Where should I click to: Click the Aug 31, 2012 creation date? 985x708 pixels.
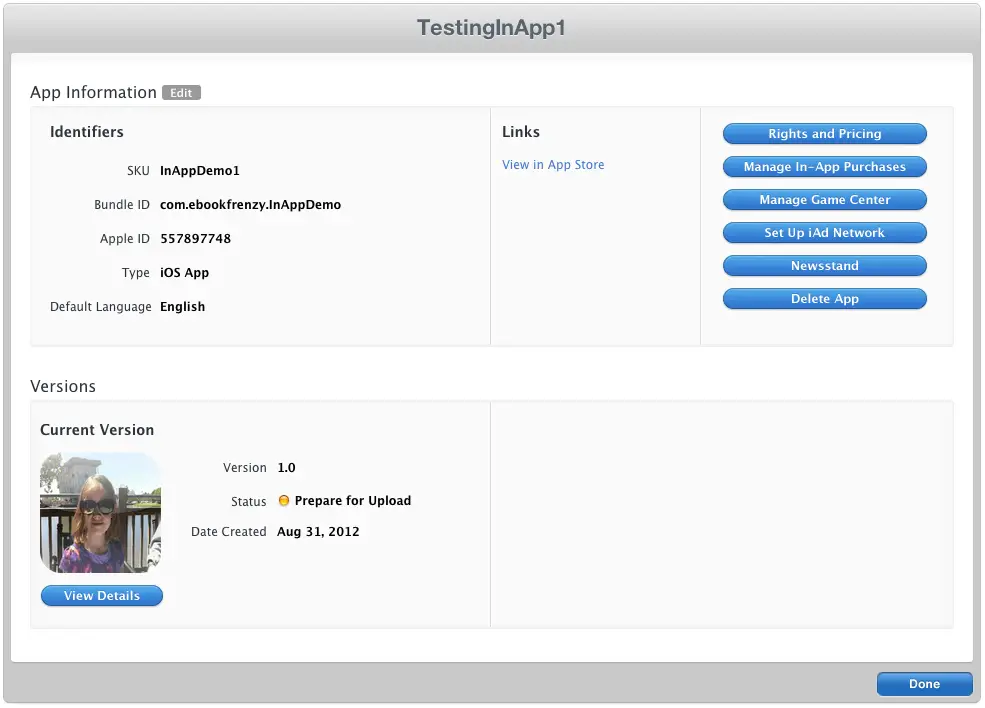tap(318, 532)
